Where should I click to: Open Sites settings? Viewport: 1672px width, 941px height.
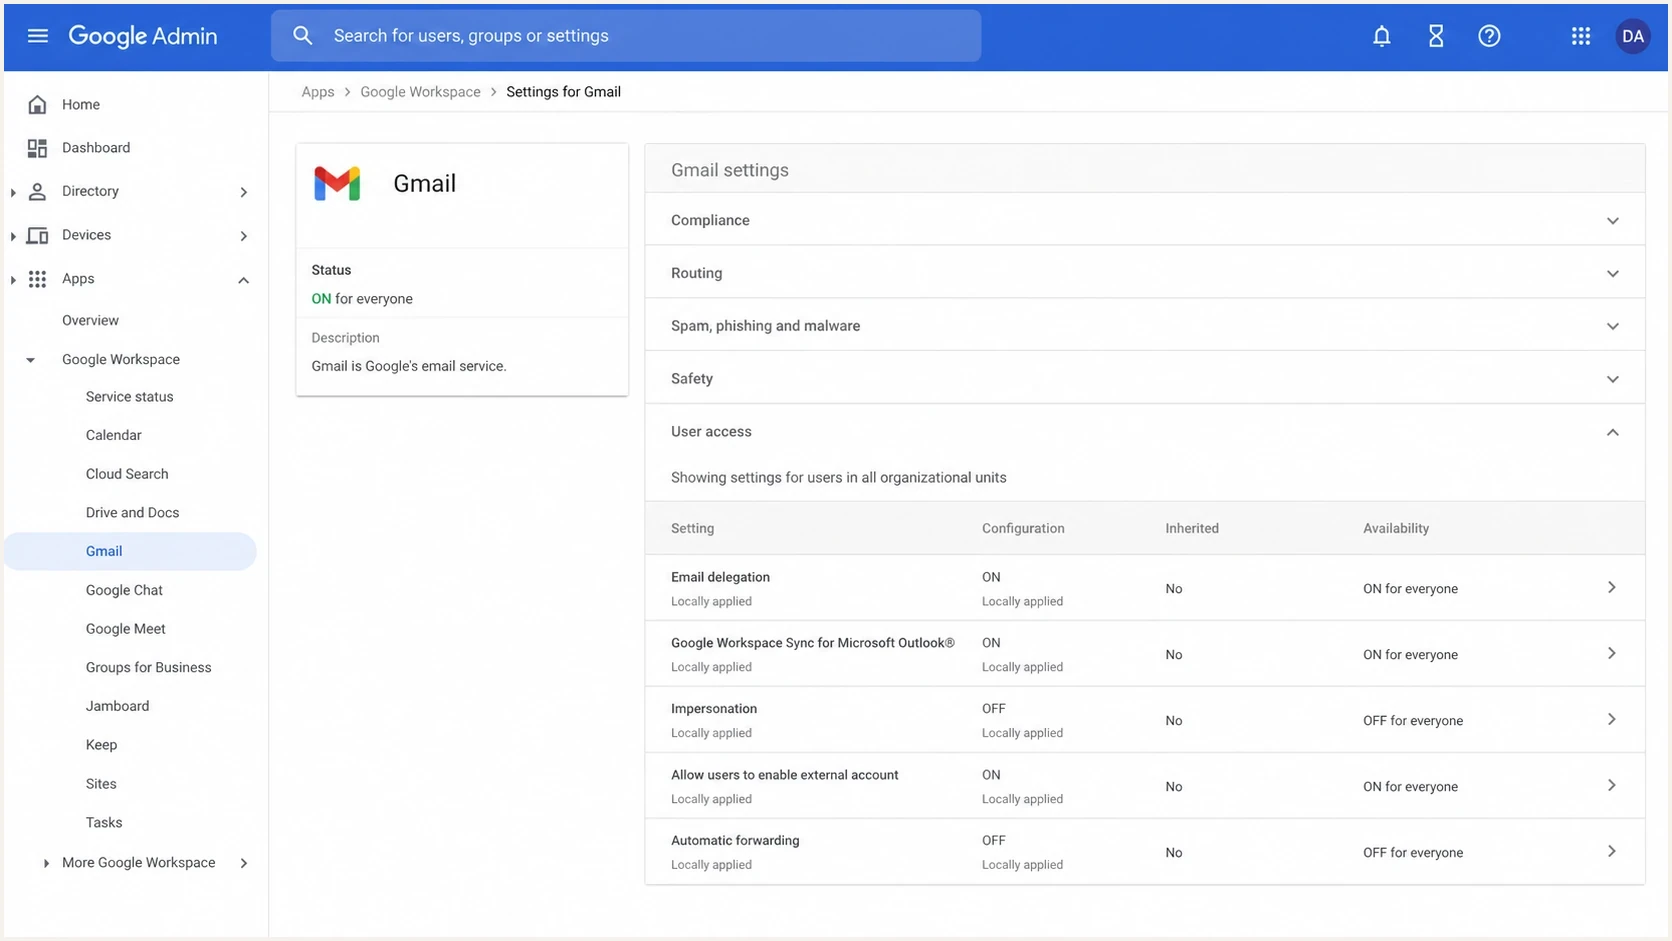(101, 784)
